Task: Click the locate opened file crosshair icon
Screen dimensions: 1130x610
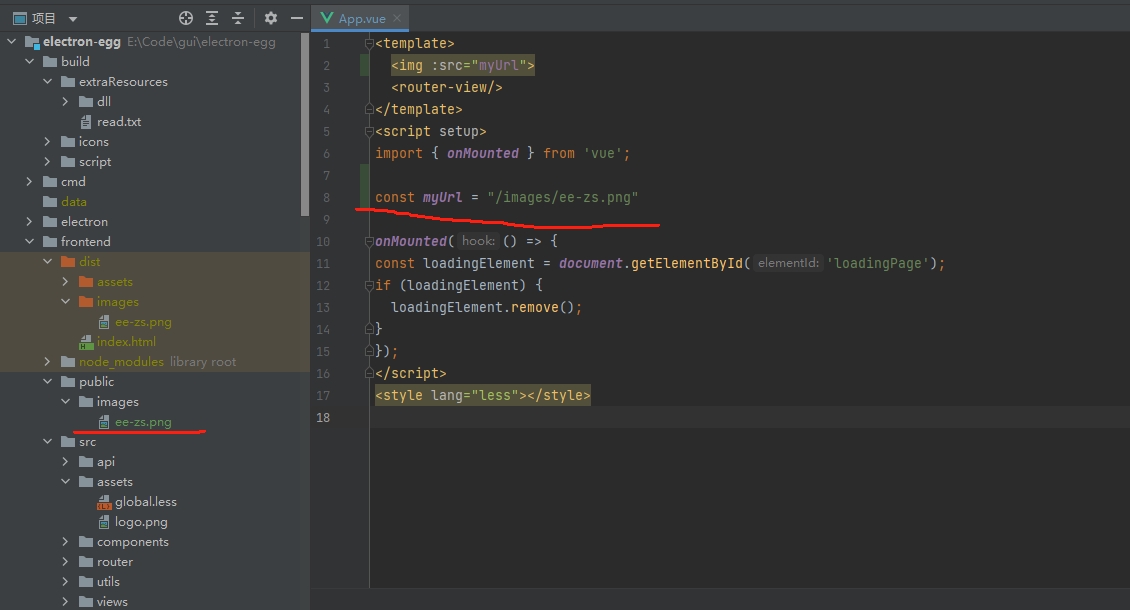Action: 186,18
